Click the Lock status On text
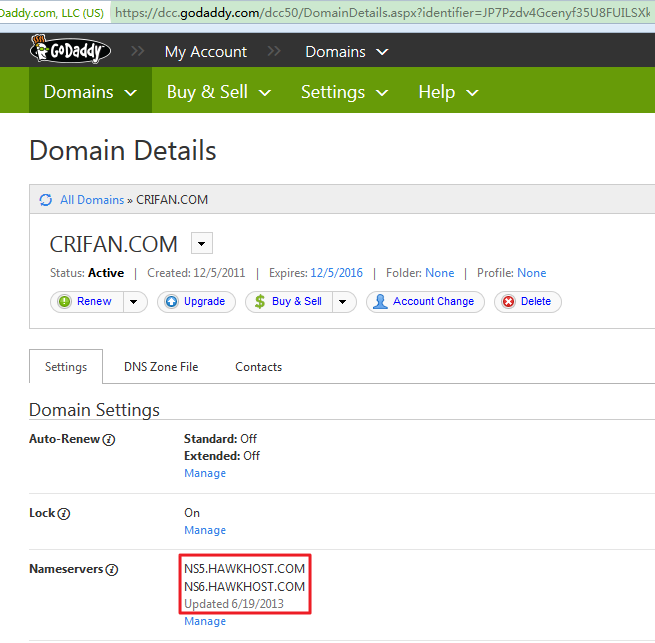Viewport: 655px width, 643px height. [192, 513]
